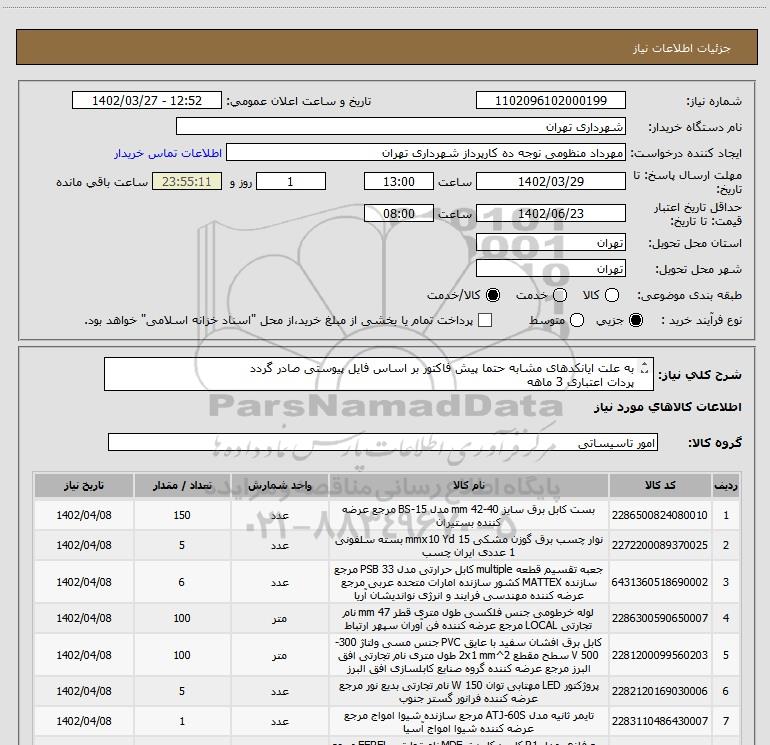Click quantity 6 in row 3
The width and height of the screenshot is (770, 745).
click(x=182, y=582)
